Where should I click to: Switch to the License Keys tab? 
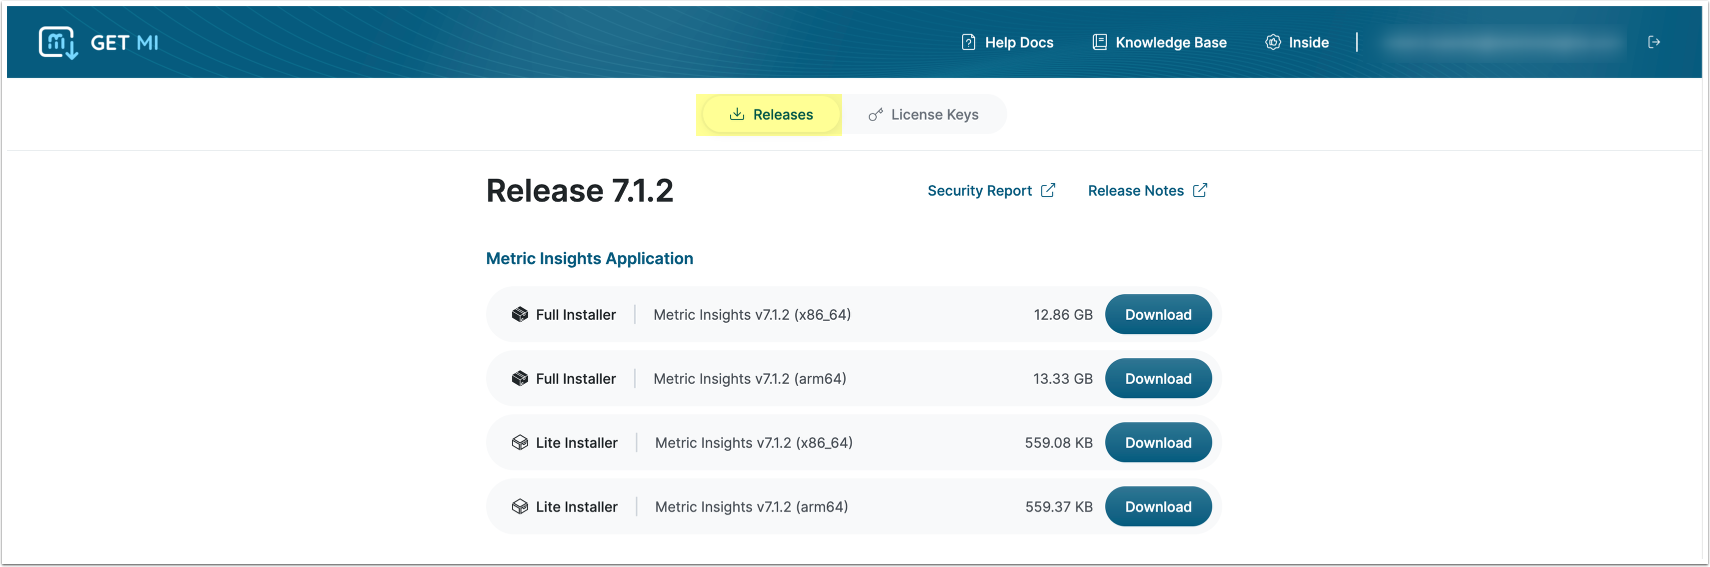(924, 115)
